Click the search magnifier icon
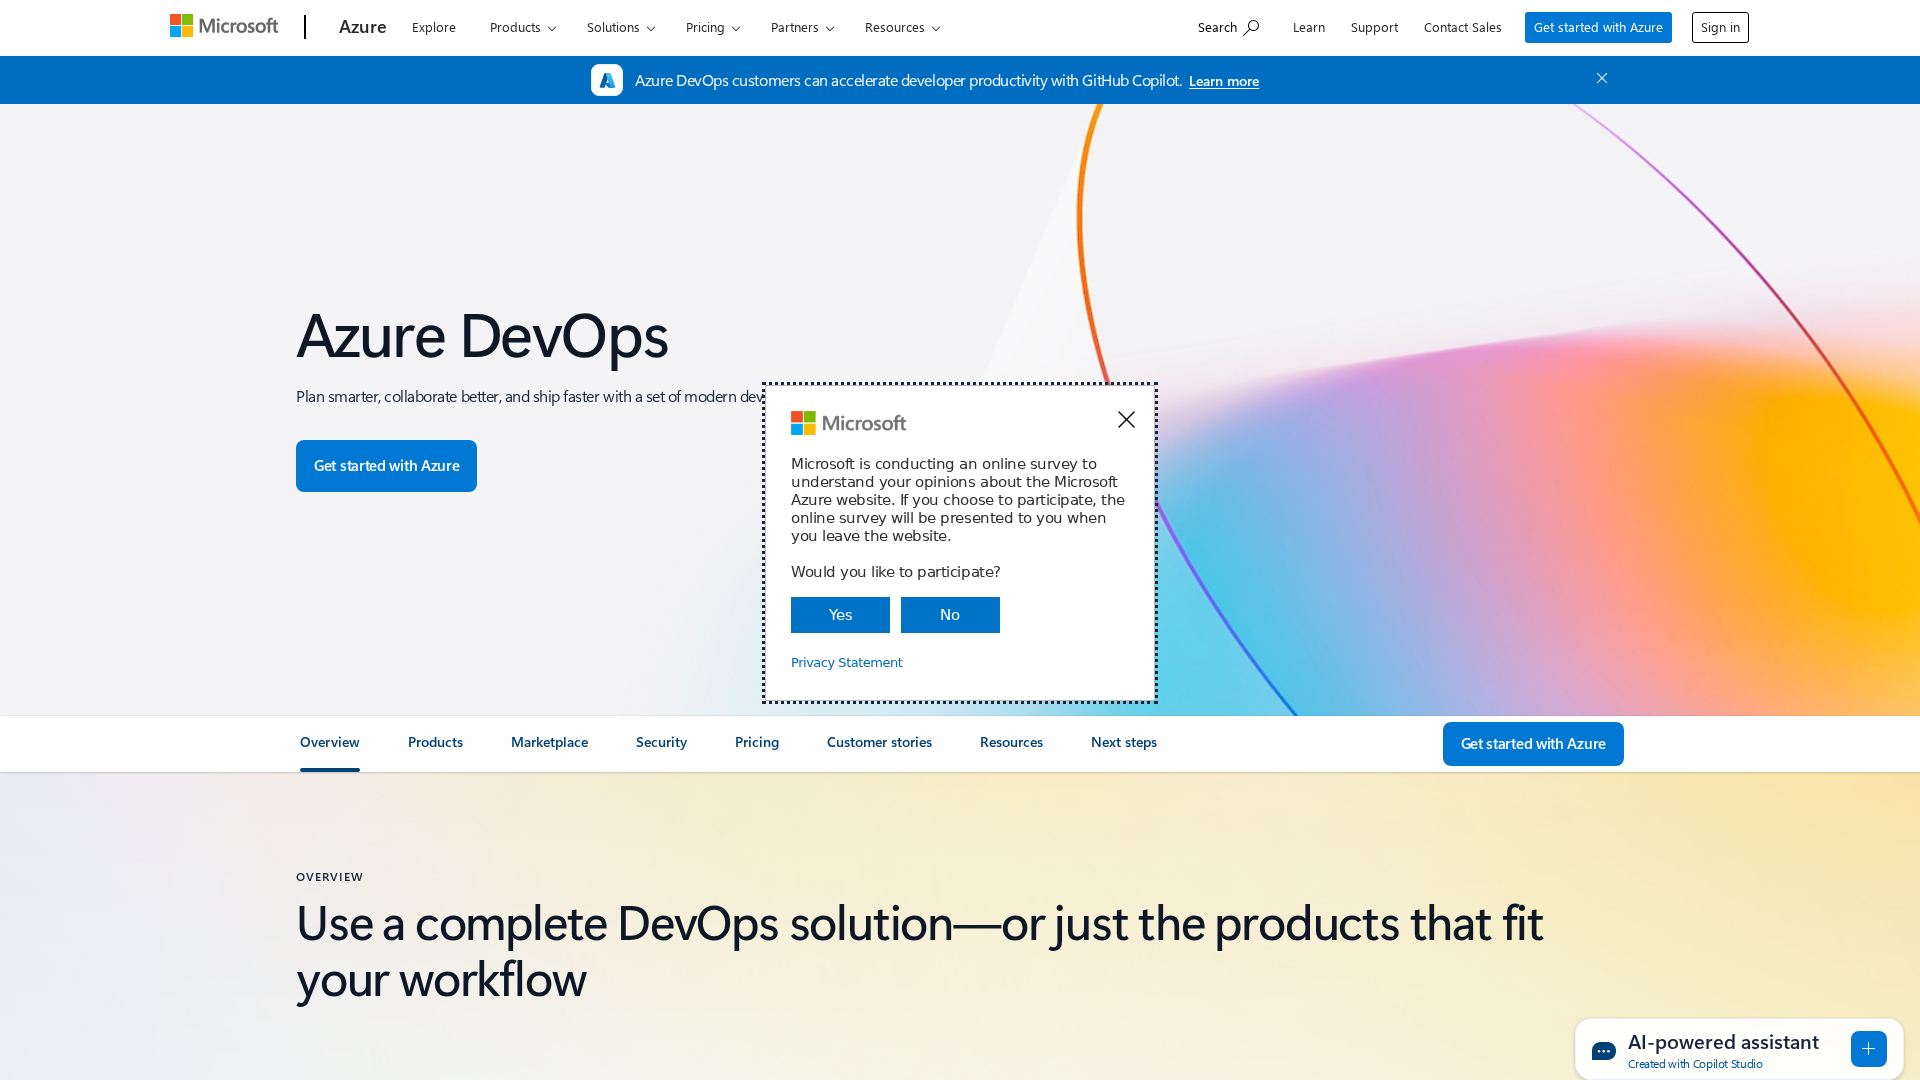This screenshot has width=1920, height=1080. [x=1251, y=27]
